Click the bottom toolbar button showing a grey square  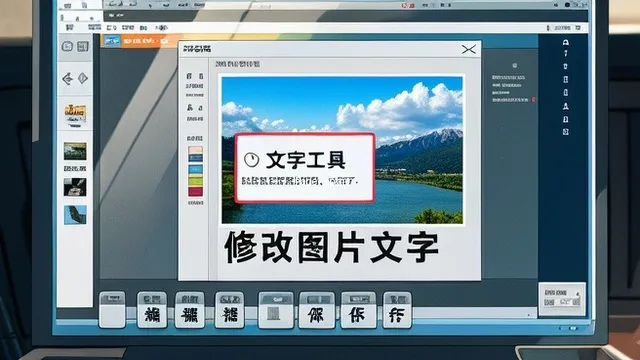(x=276, y=310)
